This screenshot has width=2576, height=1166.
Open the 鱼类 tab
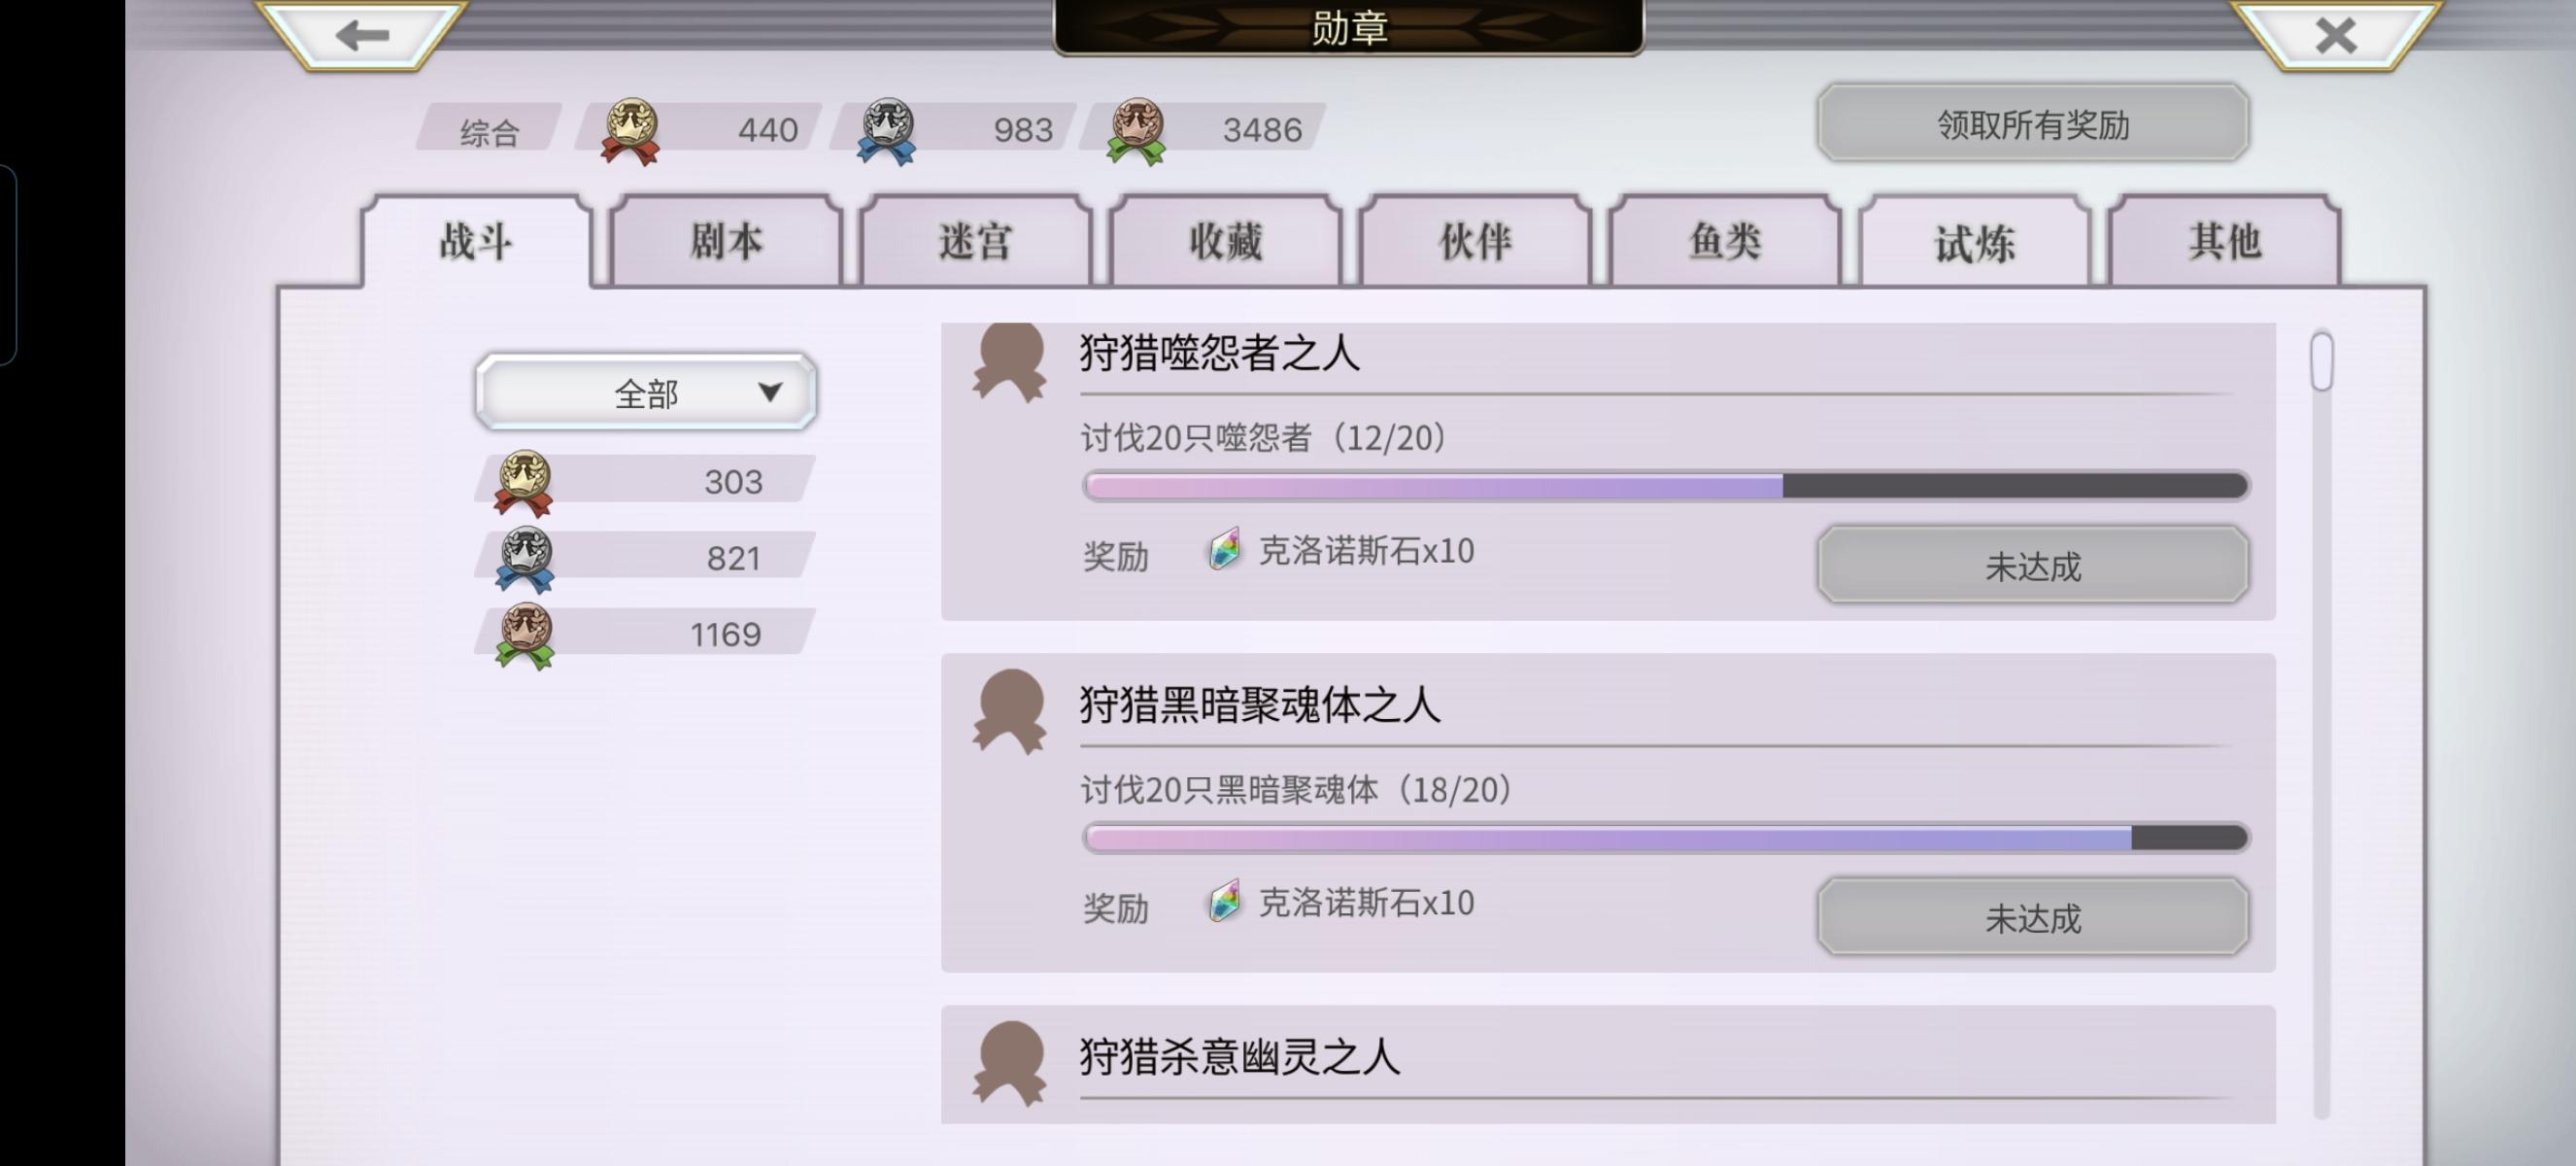1725,241
